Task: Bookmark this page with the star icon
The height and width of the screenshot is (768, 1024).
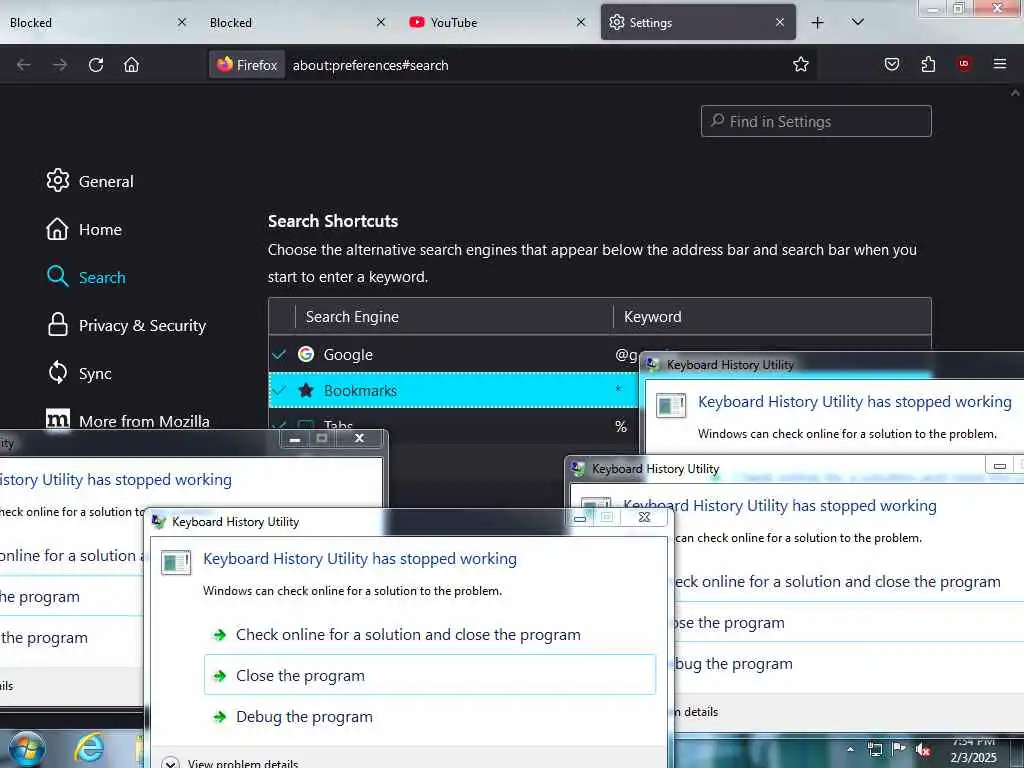Action: tap(801, 64)
